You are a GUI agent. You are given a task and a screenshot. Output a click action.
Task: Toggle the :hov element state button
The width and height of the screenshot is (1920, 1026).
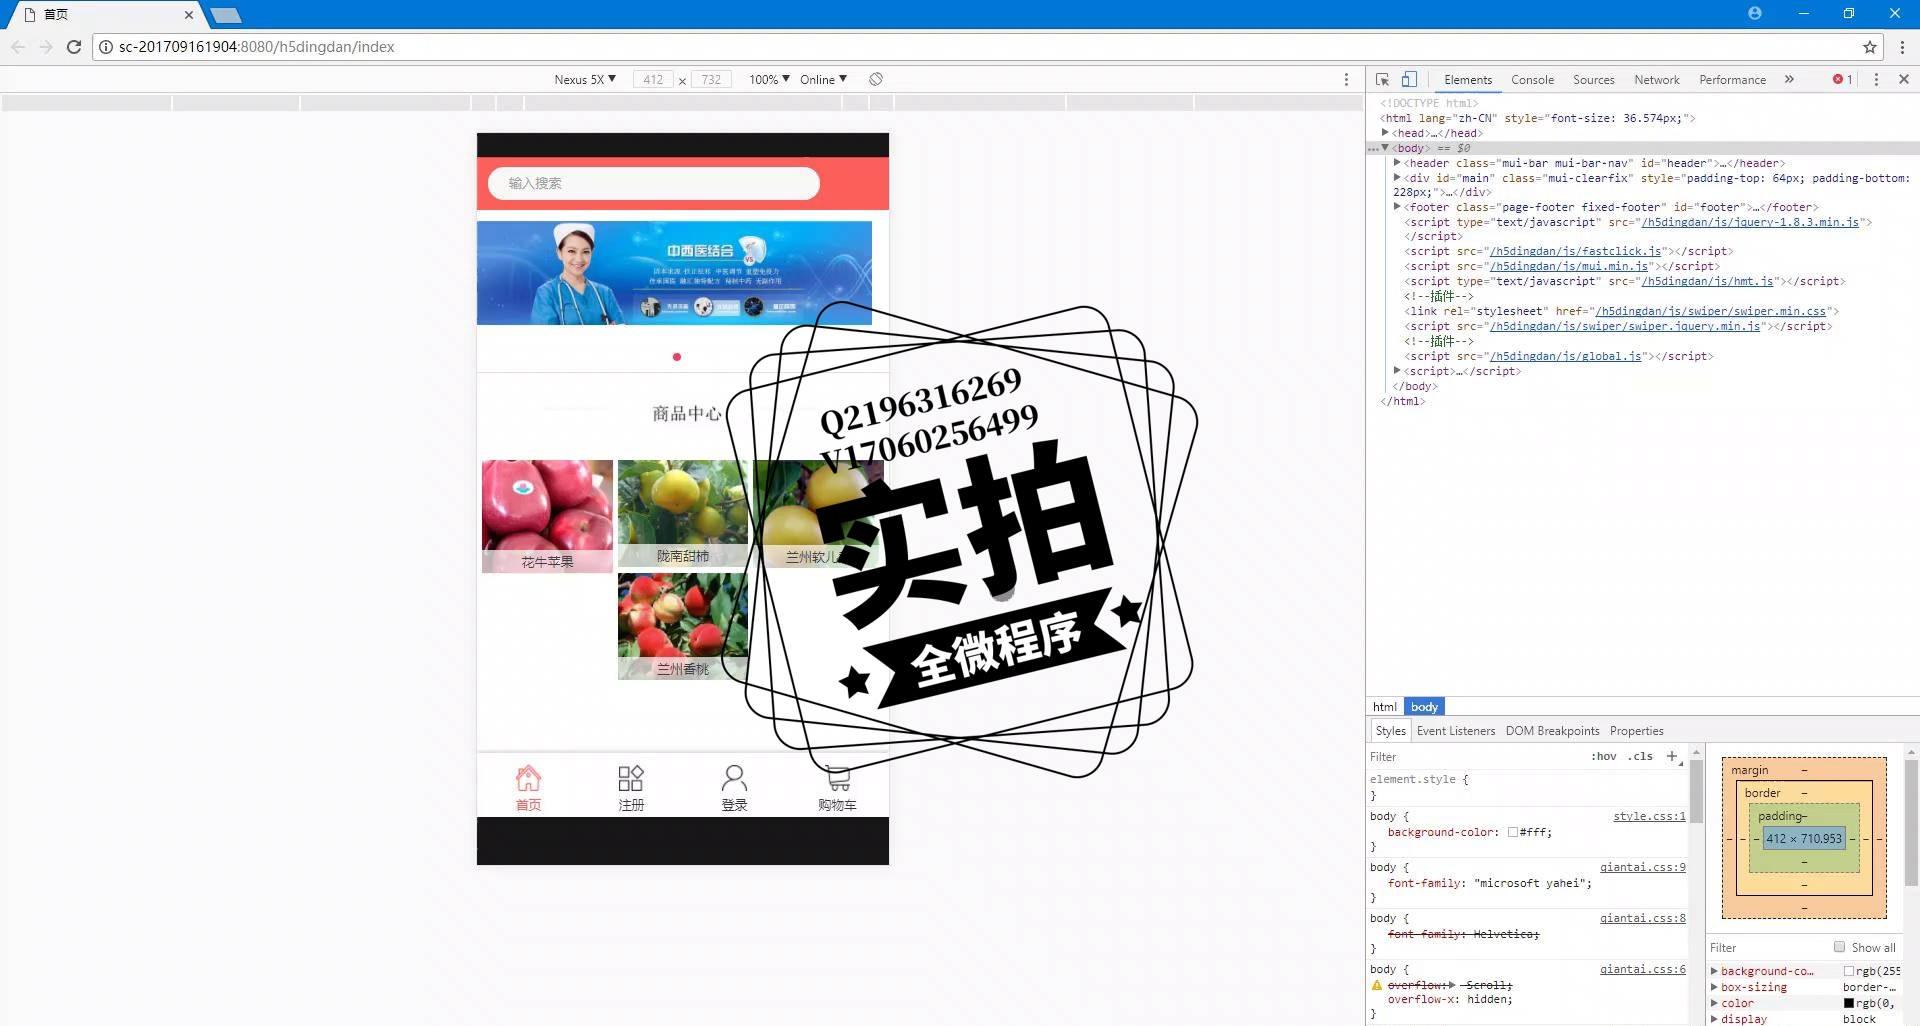tap(1604, 756)
